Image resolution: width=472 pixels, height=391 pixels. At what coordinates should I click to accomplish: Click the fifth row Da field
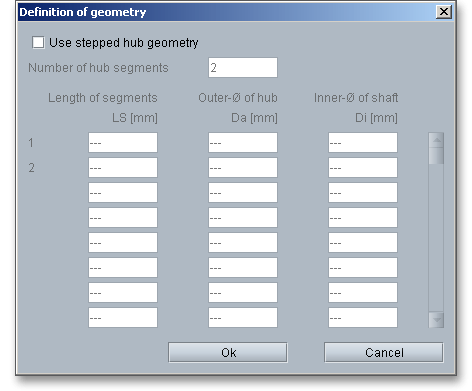[243, 243]
